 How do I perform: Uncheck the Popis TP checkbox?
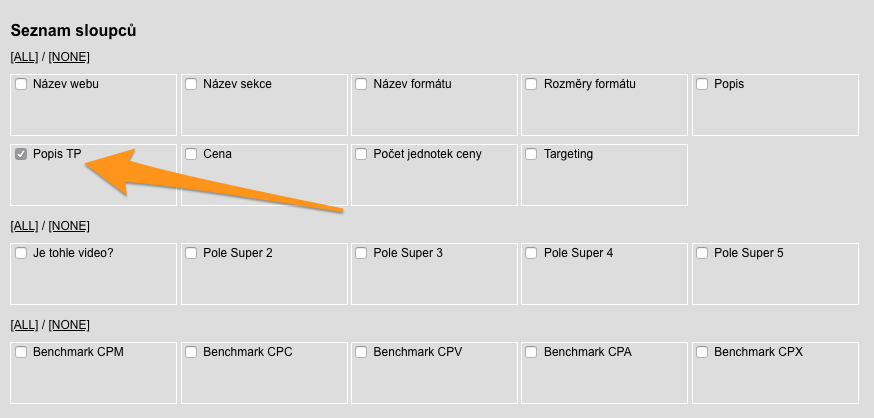(x=21, y=155)
